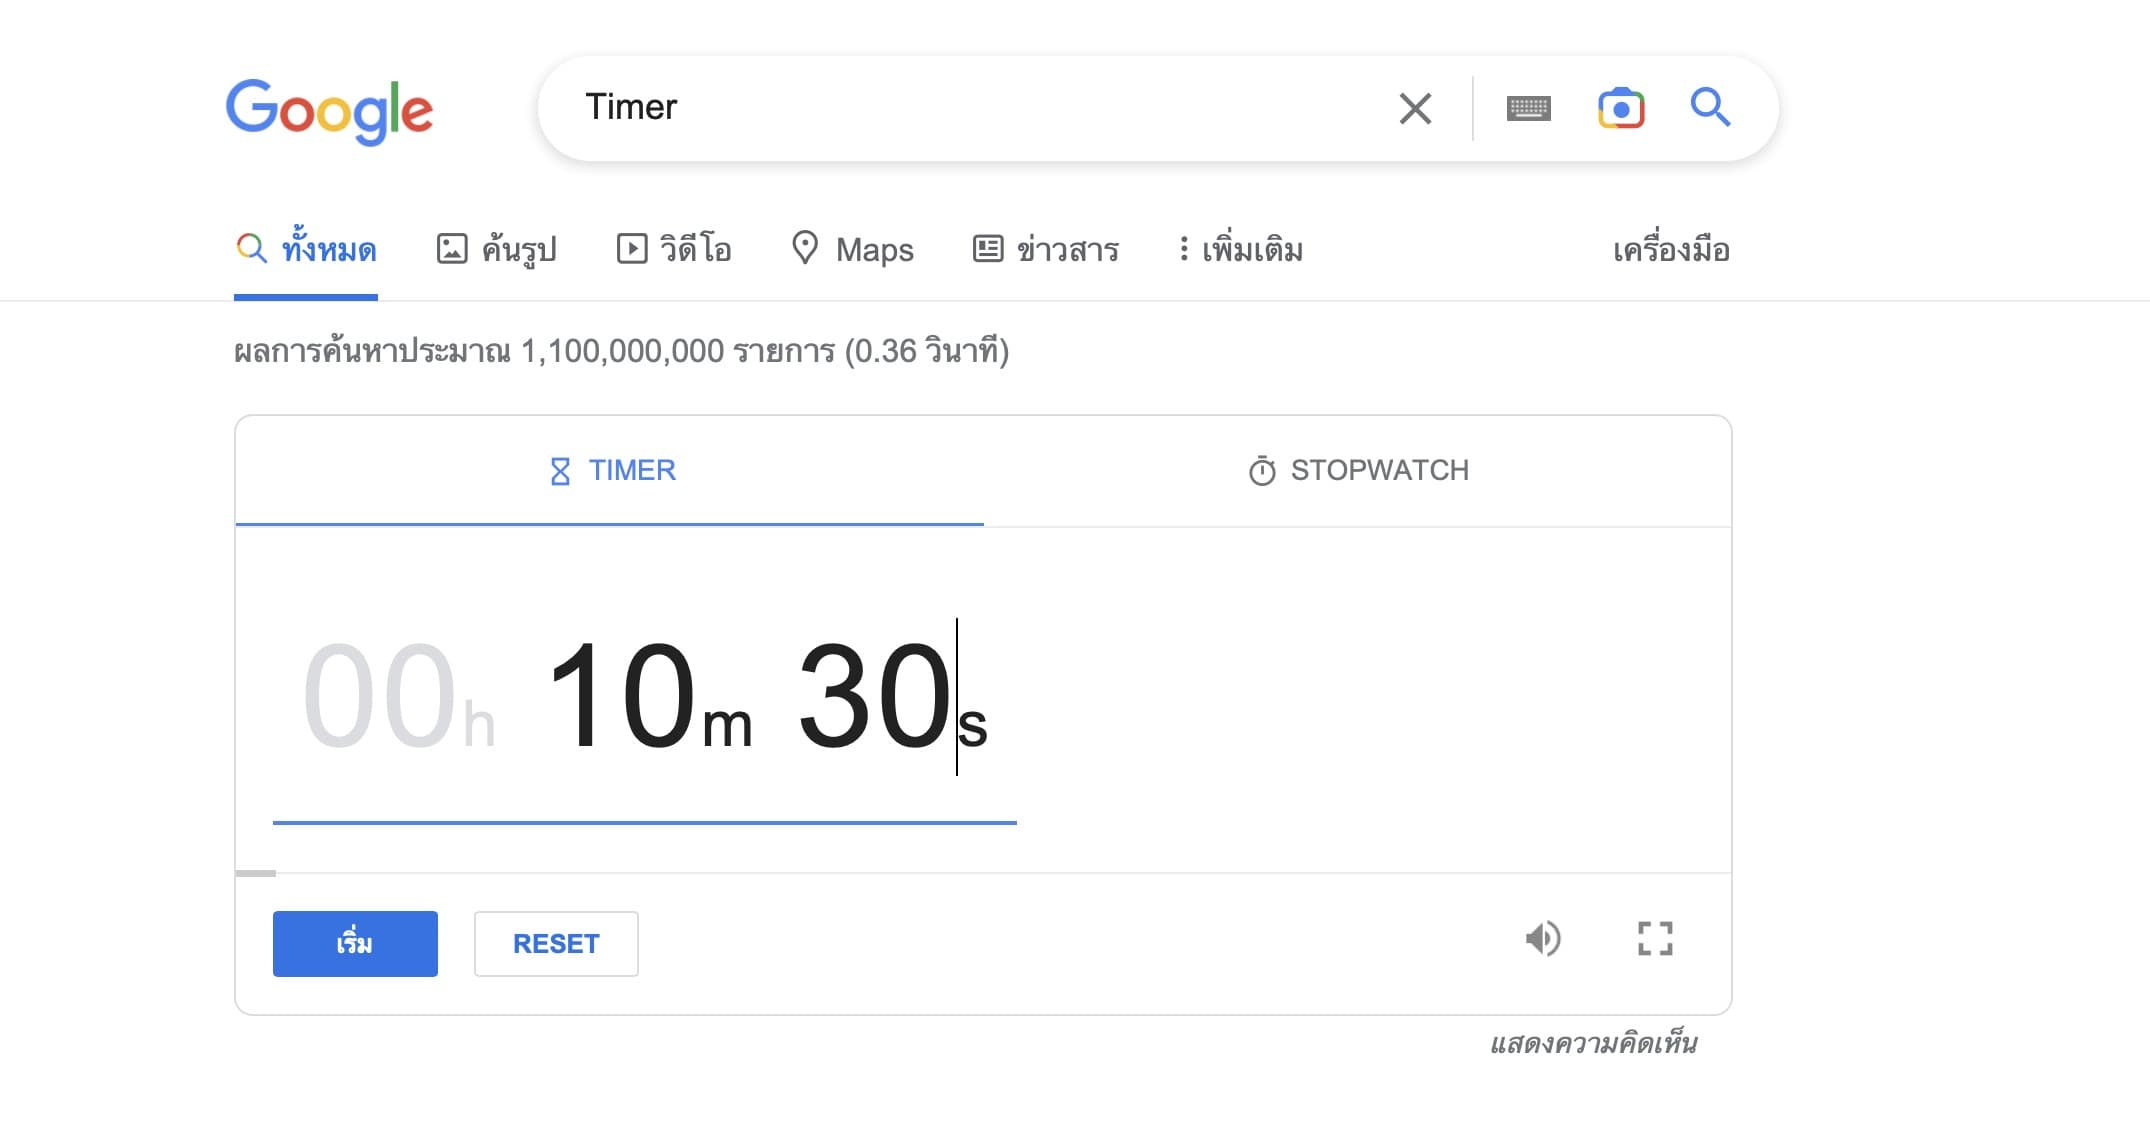Select the TIMER tab
Screen dimensions: 2150x1126
(612, 471)
